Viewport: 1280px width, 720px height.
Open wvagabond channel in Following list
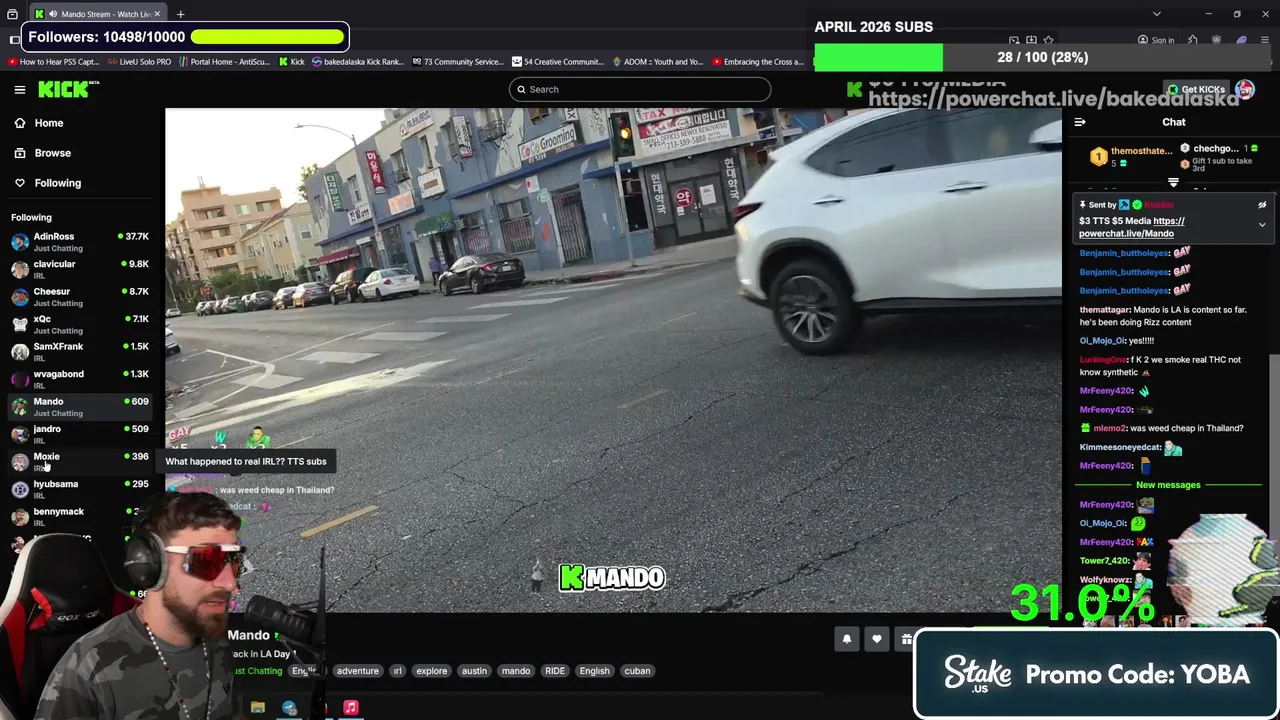tap(80, 379)
